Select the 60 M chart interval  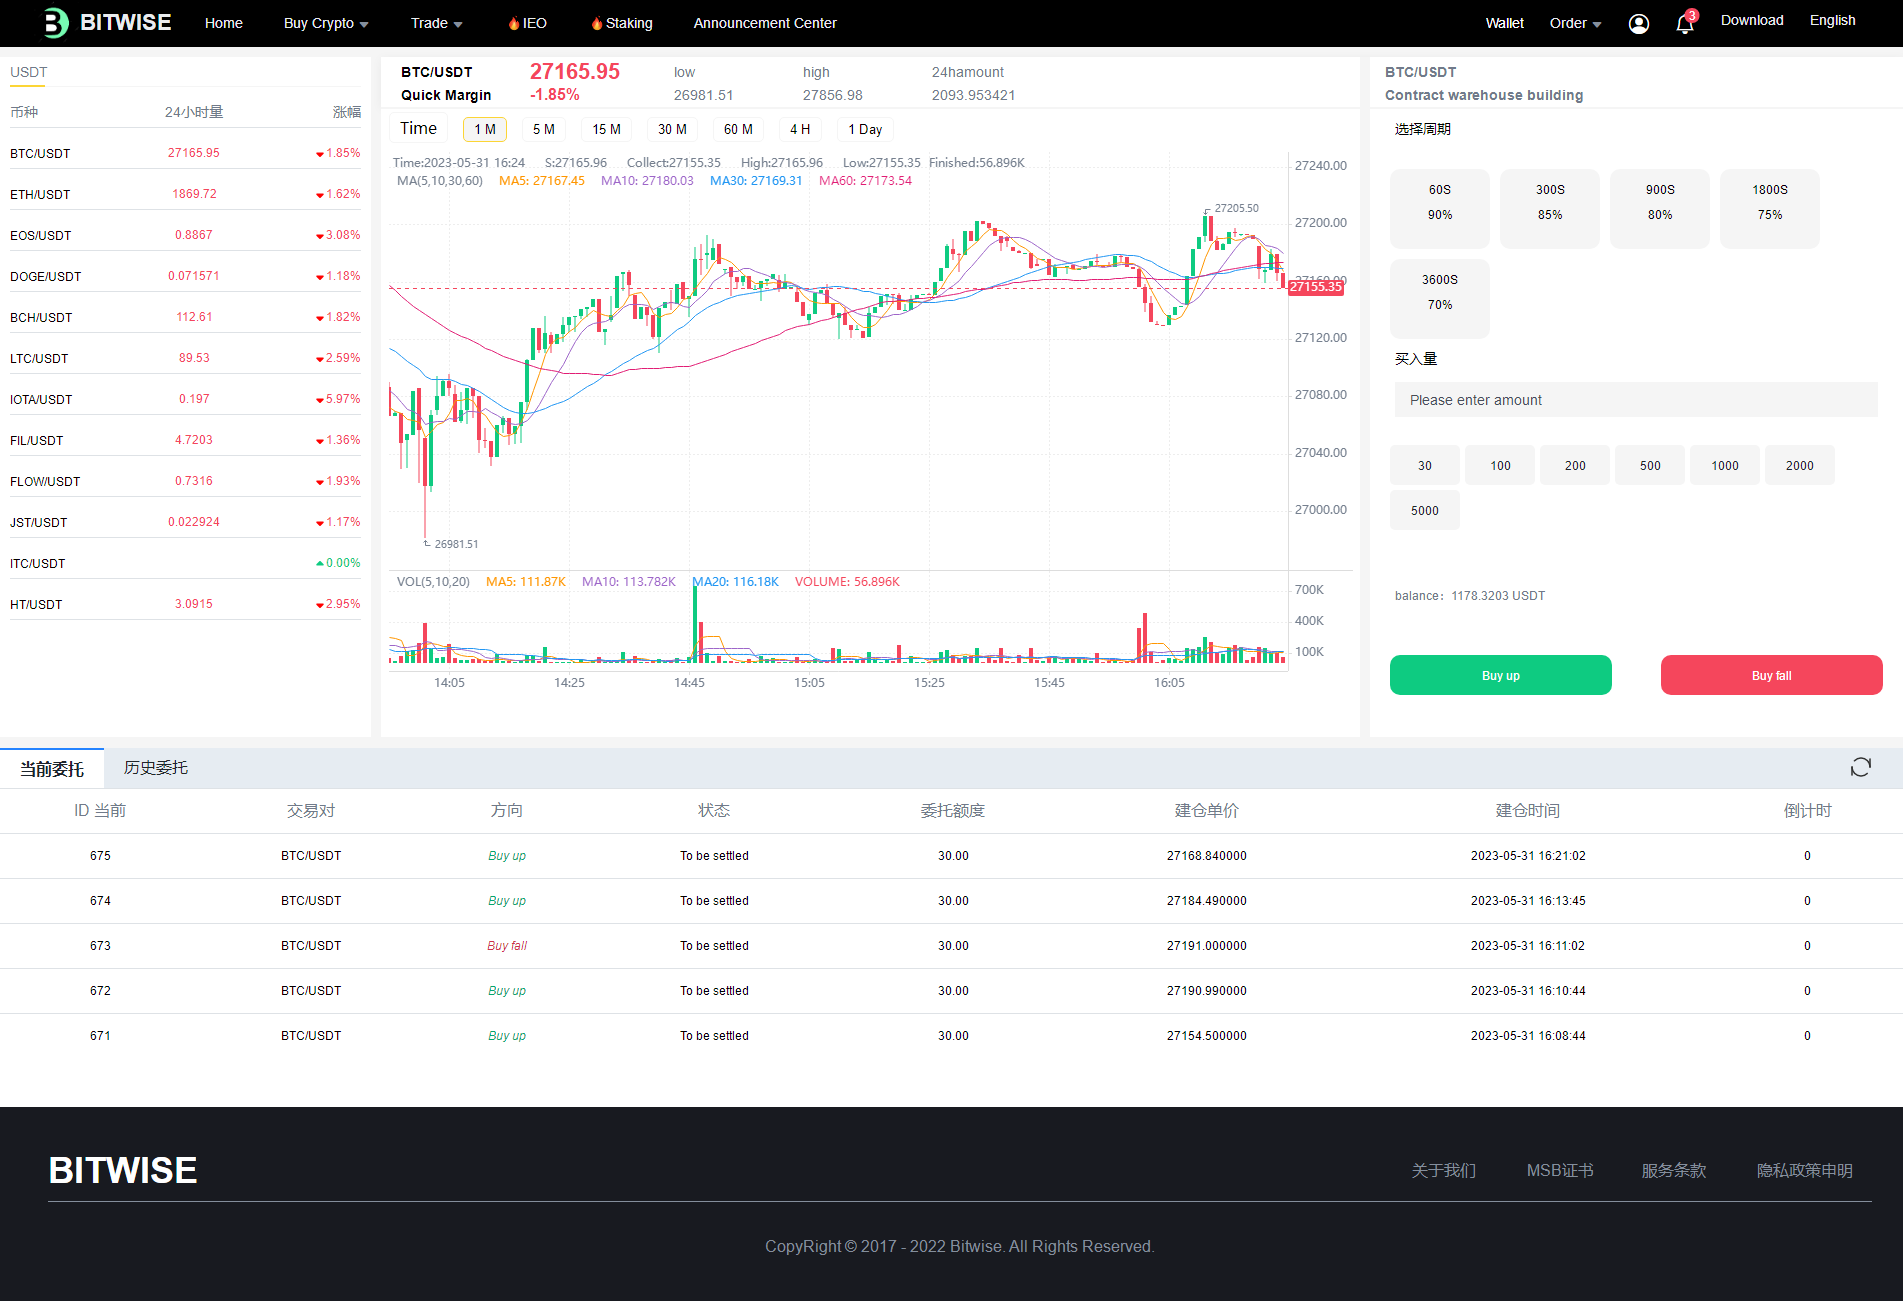point(738,129)
